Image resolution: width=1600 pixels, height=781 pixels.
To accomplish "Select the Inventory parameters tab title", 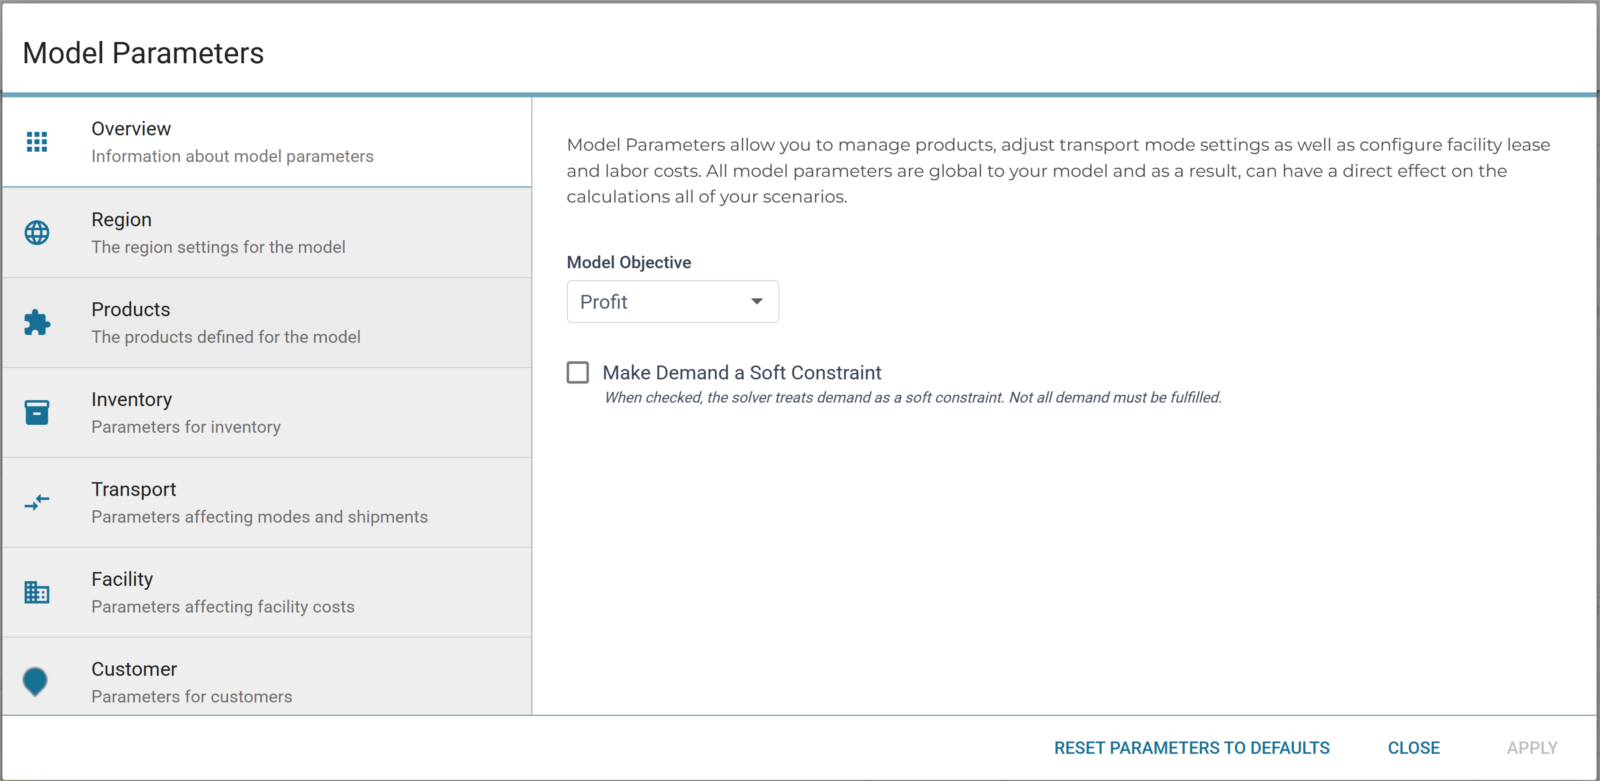I will (x=131, y=400).
